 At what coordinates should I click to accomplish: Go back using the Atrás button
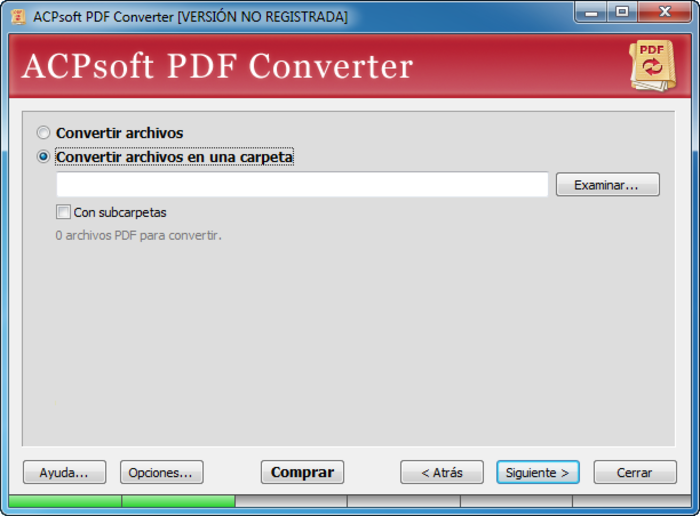[x=442, y=472]
